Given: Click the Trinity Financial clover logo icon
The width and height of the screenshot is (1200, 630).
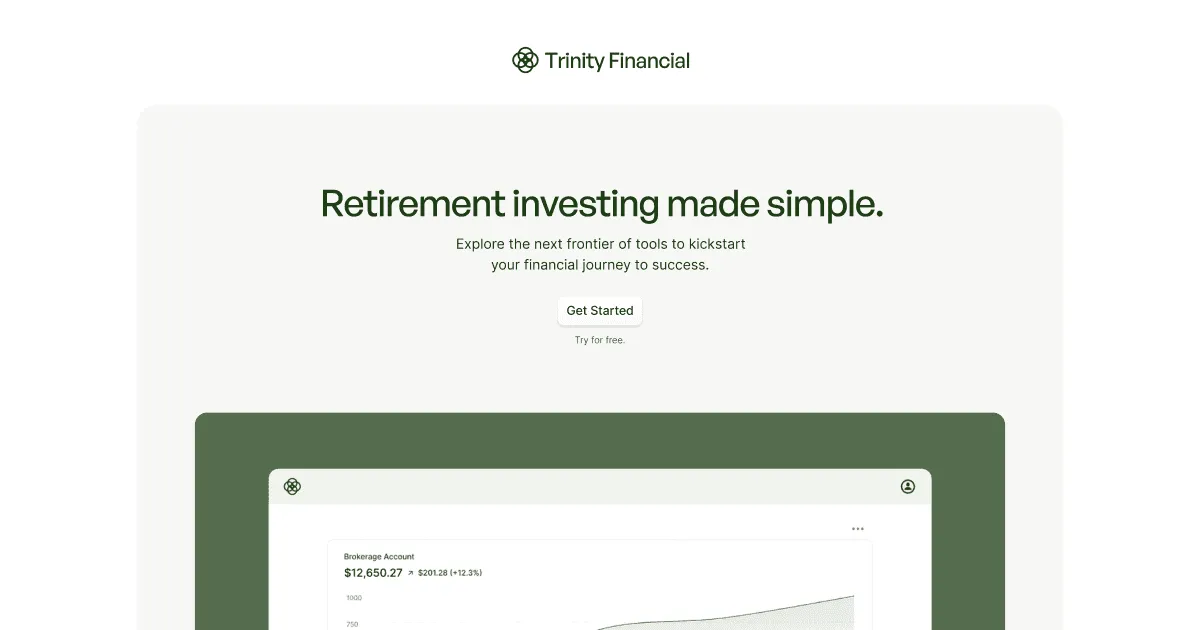Looking at the screenshot, I should [x=525, y=60].
